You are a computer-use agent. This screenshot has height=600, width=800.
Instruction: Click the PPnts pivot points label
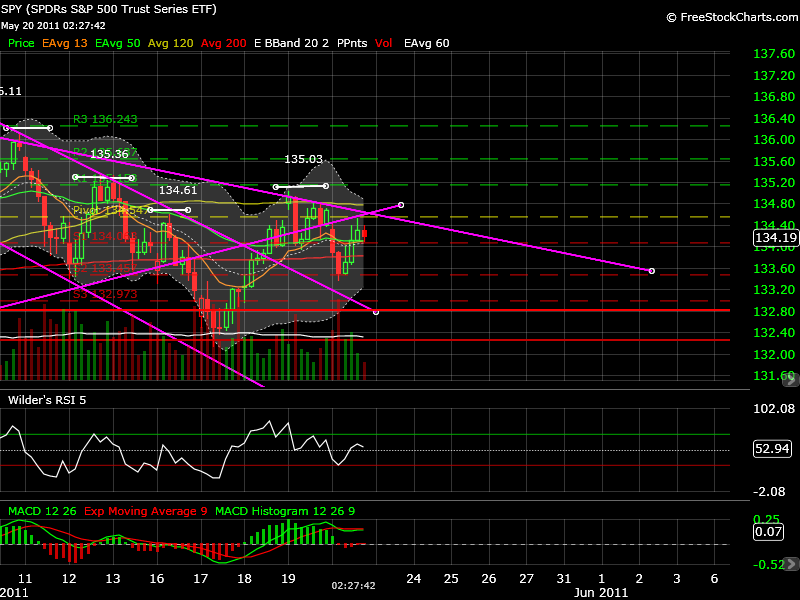353,44
